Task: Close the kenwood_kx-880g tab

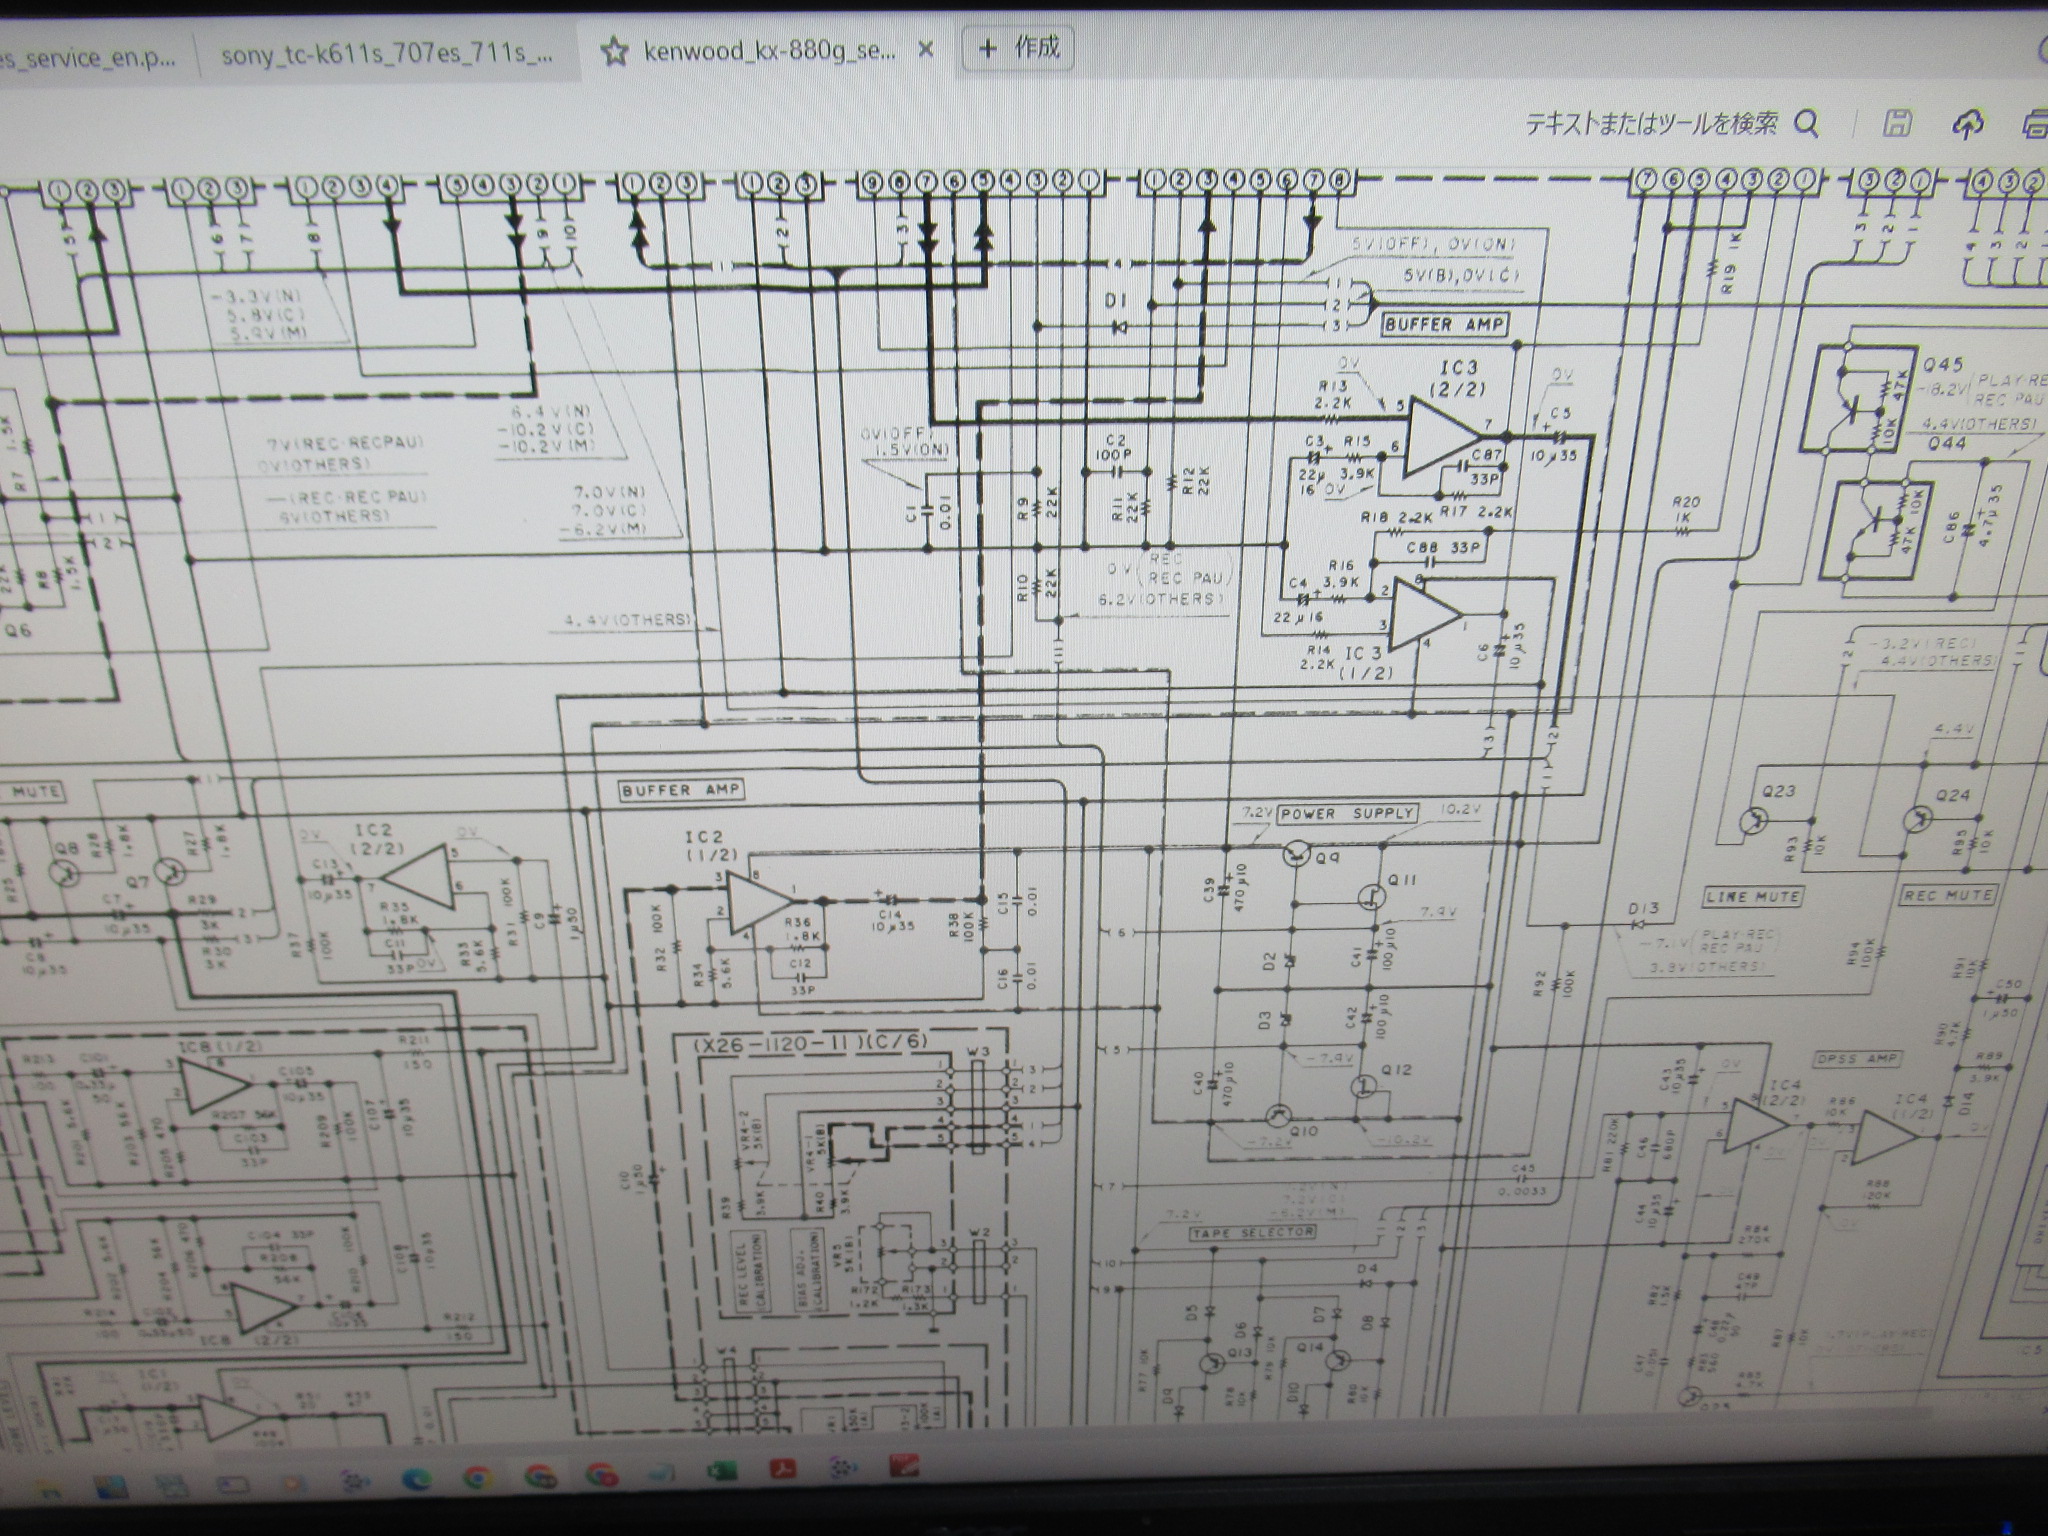Action: [x=925, y=49]
